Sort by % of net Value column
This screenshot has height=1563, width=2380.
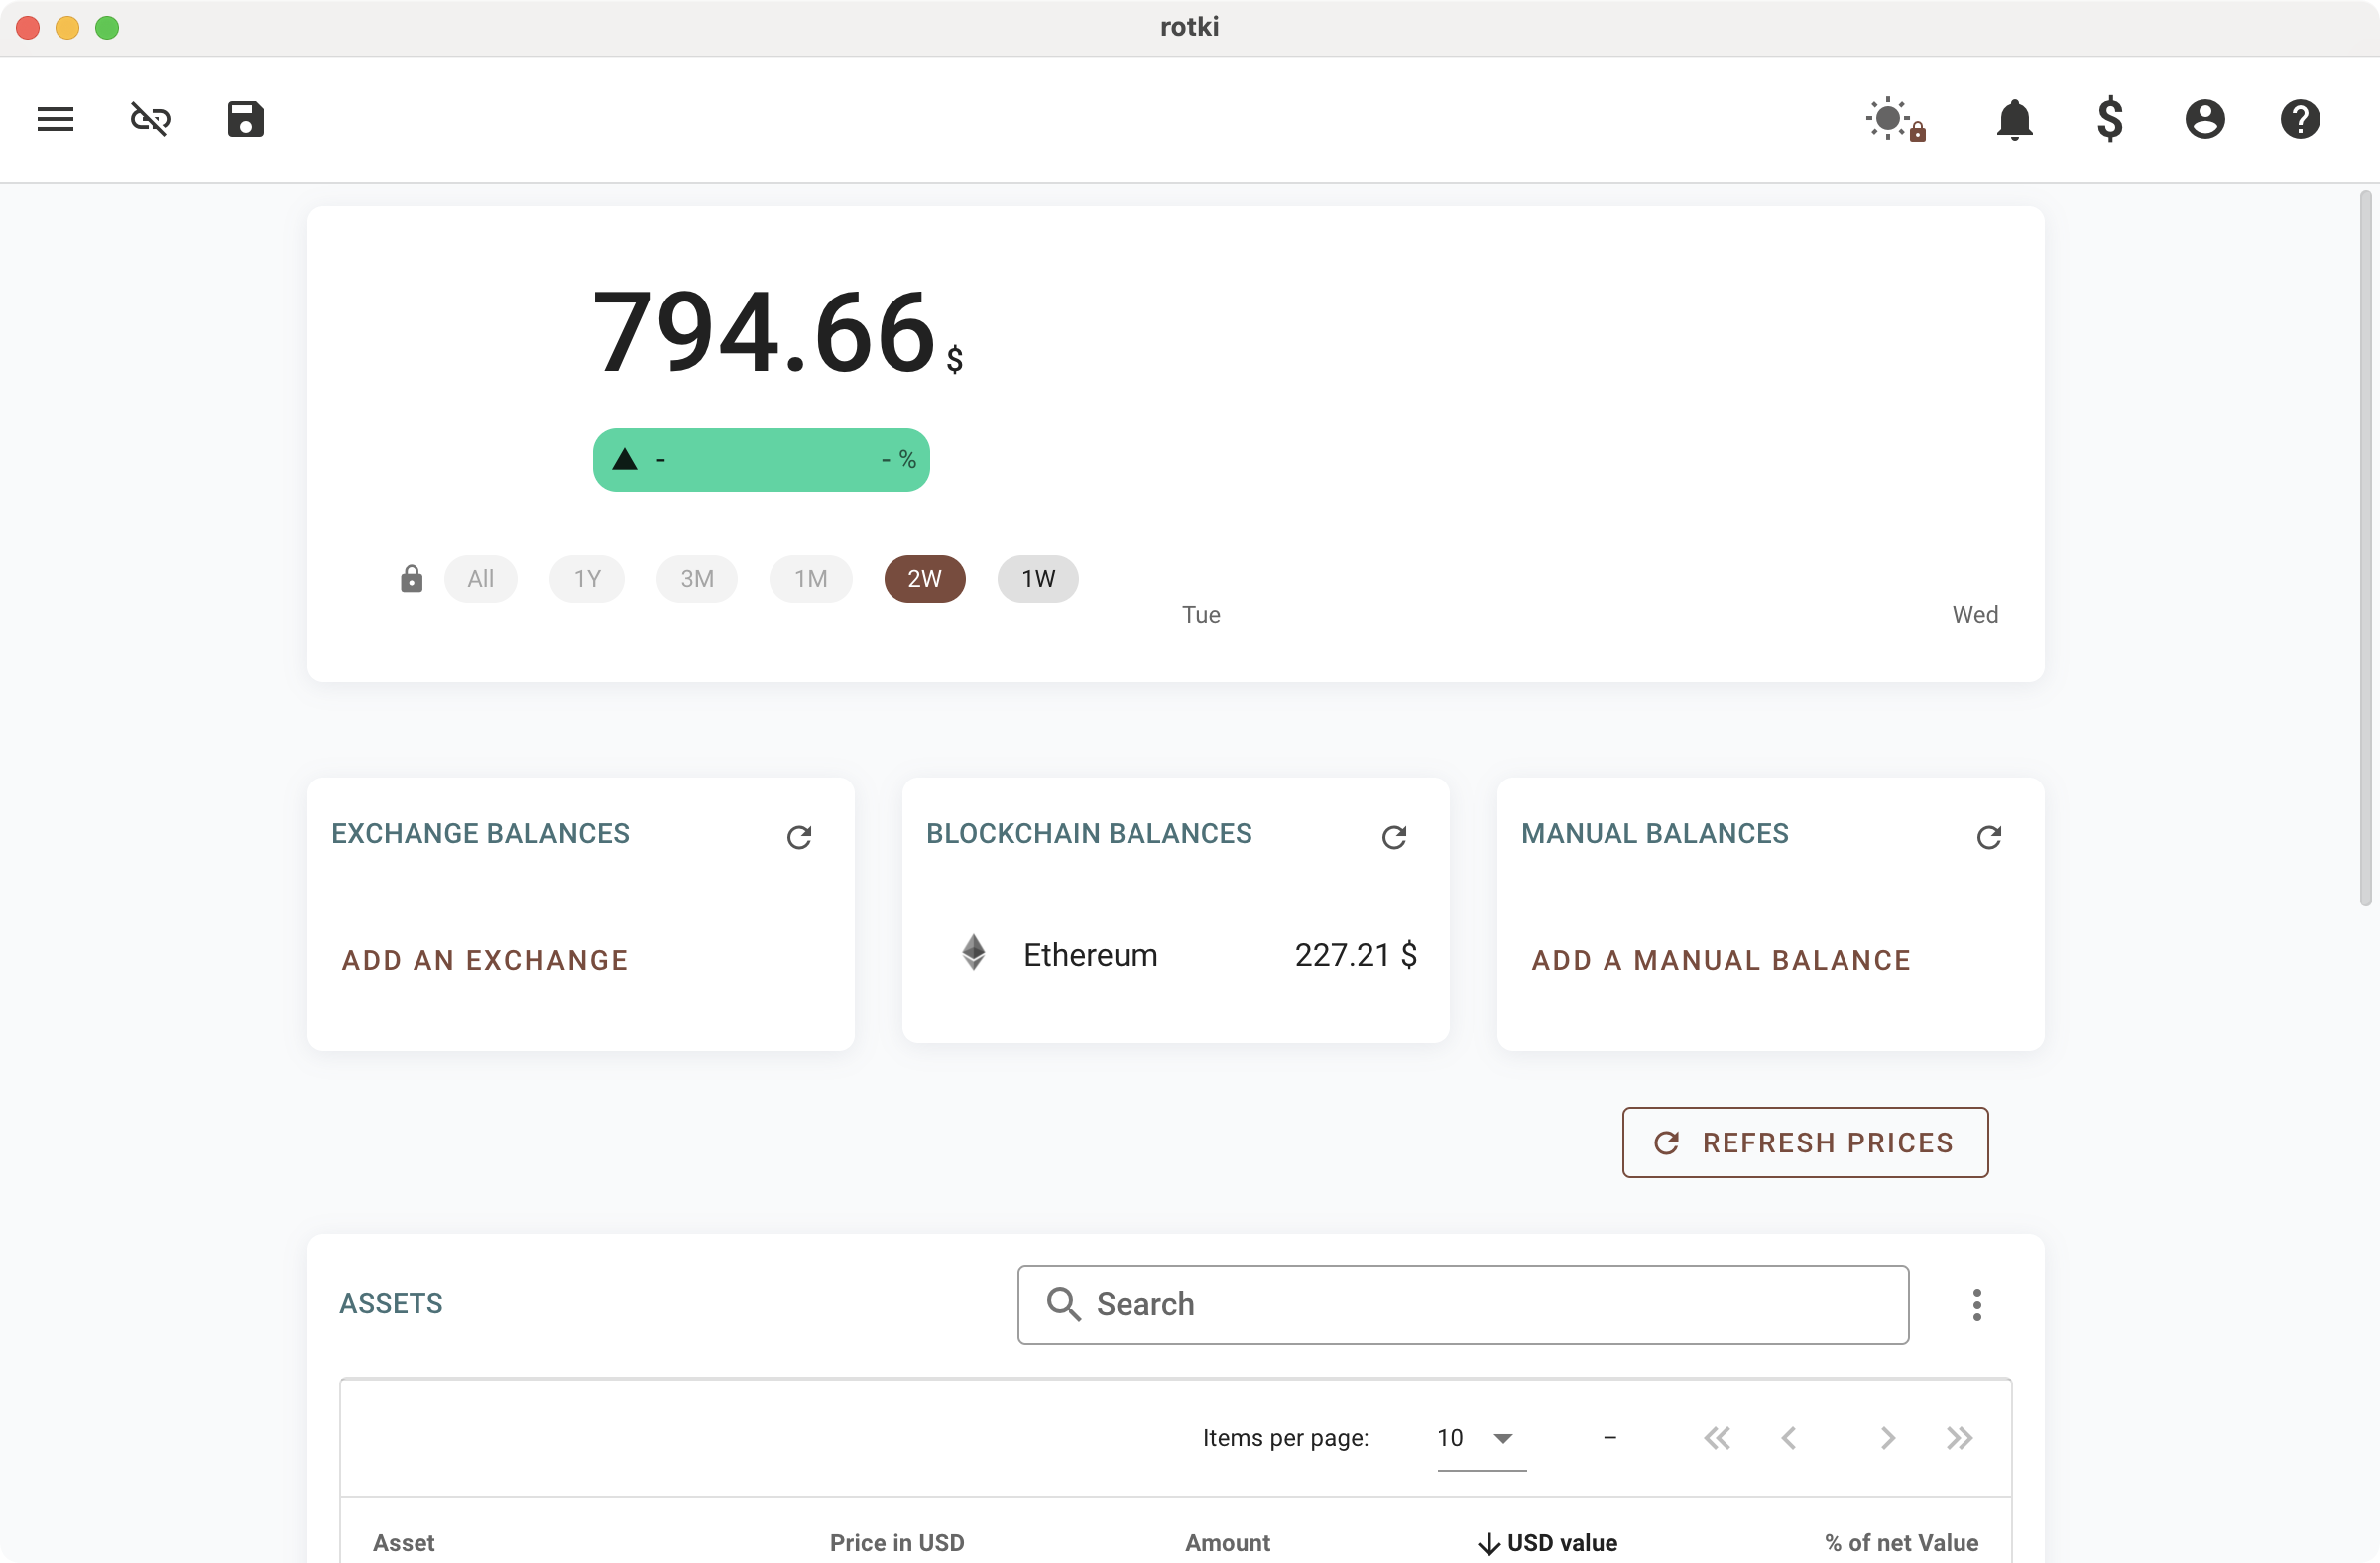point(1901,1542)
